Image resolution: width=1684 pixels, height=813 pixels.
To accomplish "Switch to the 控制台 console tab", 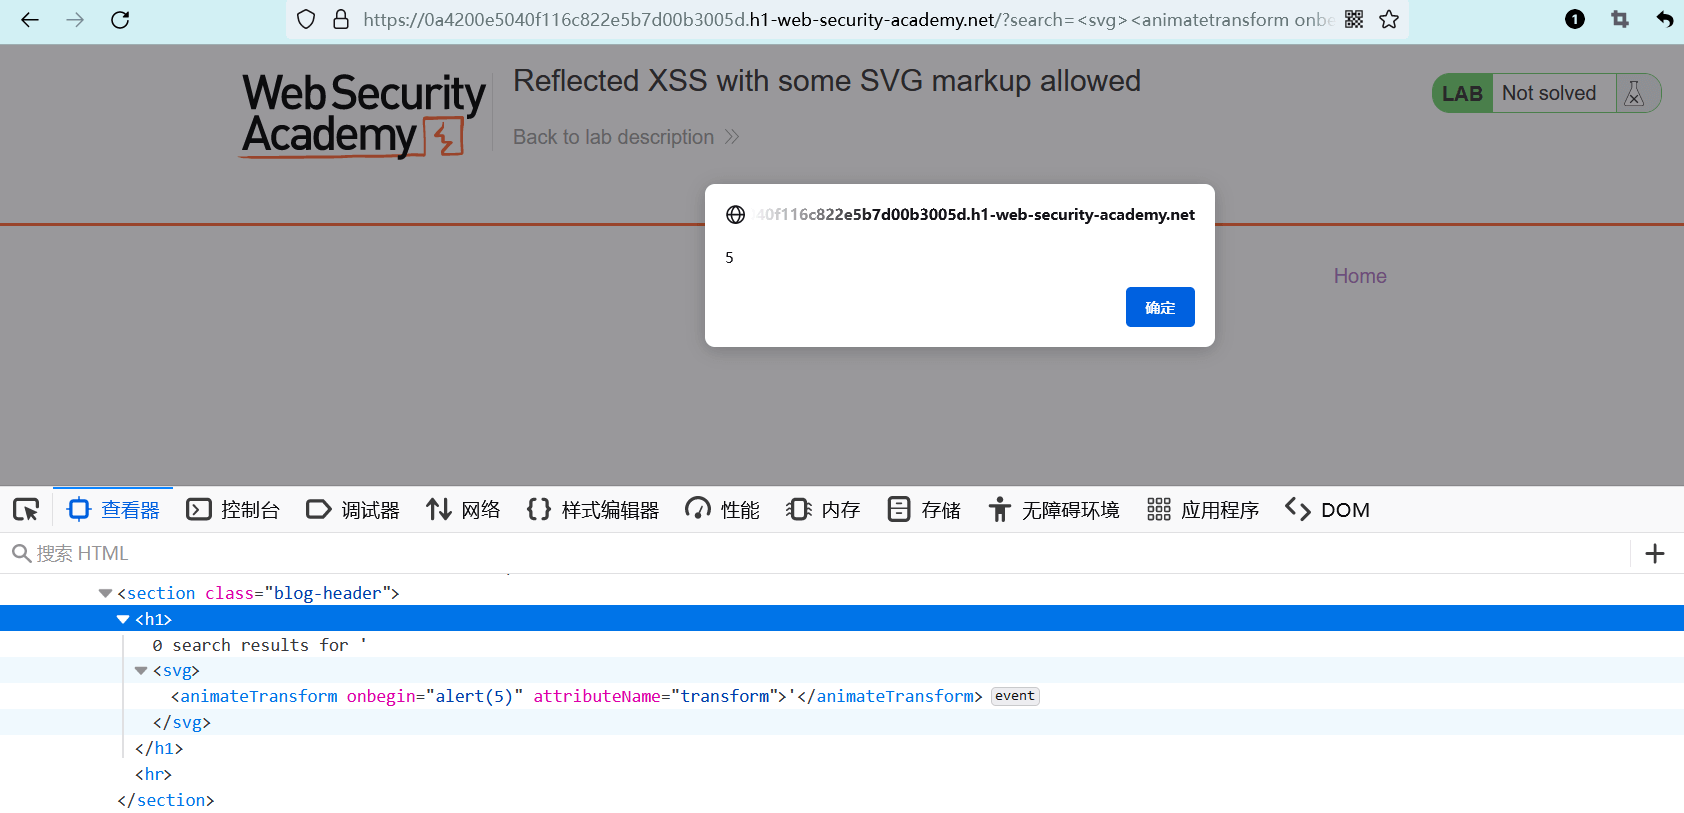I will tap(233, 510).
